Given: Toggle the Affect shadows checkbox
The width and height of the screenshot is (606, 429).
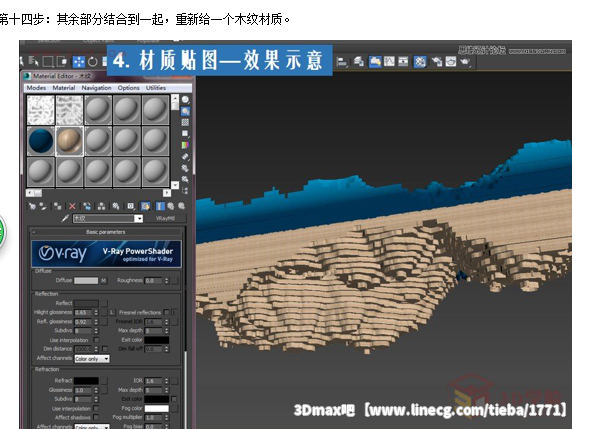Looking at the screenshot, I should 96,417.
